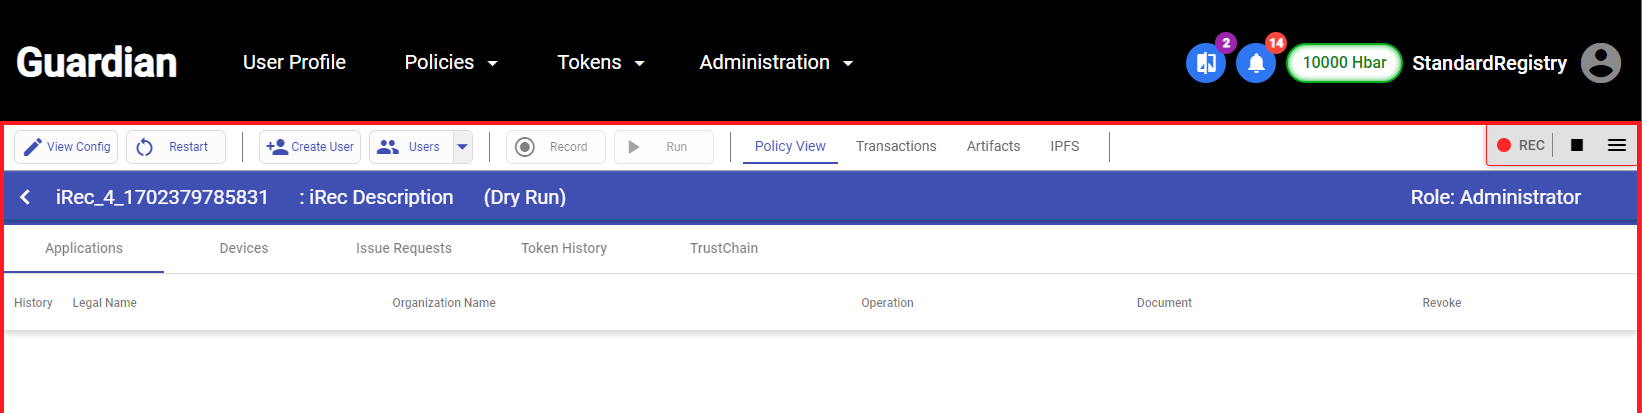This screenshot has height=413, width=1642.
Task: Click the black stop recording square
Action: 1577,145
